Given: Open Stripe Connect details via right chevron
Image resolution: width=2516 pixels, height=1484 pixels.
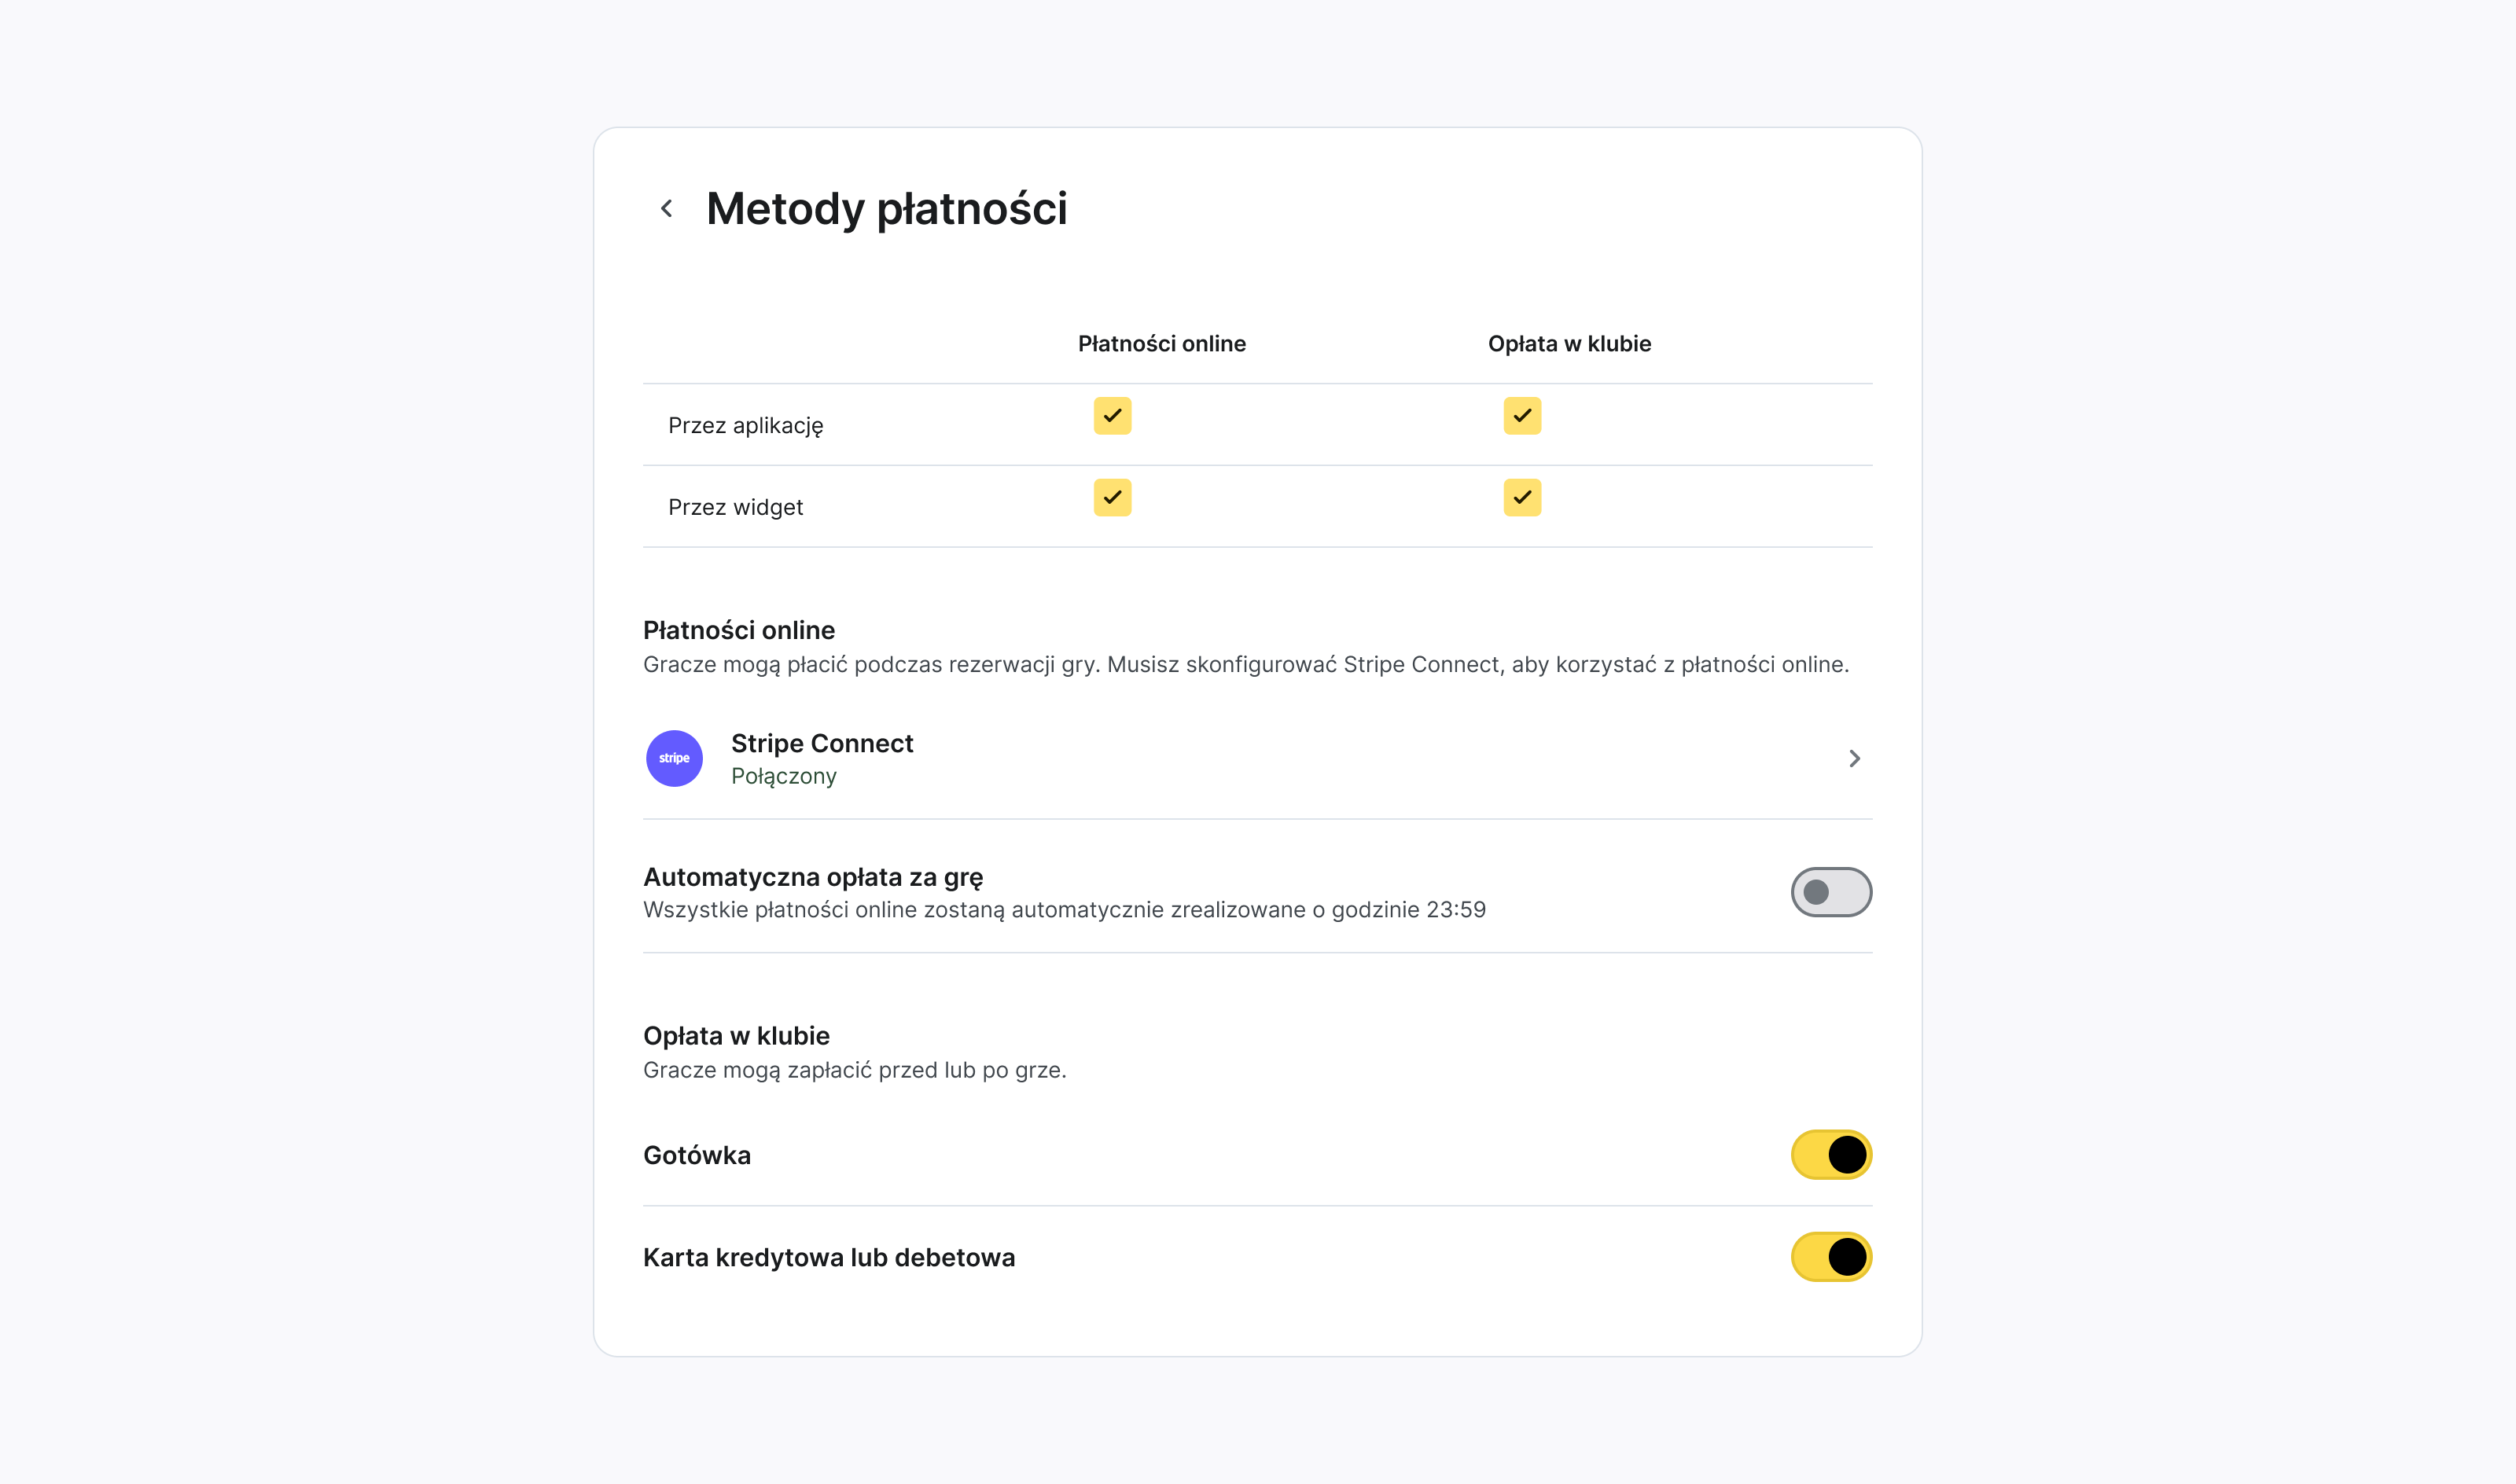Looking at the screenshot, I should [x=1855, y=758].
